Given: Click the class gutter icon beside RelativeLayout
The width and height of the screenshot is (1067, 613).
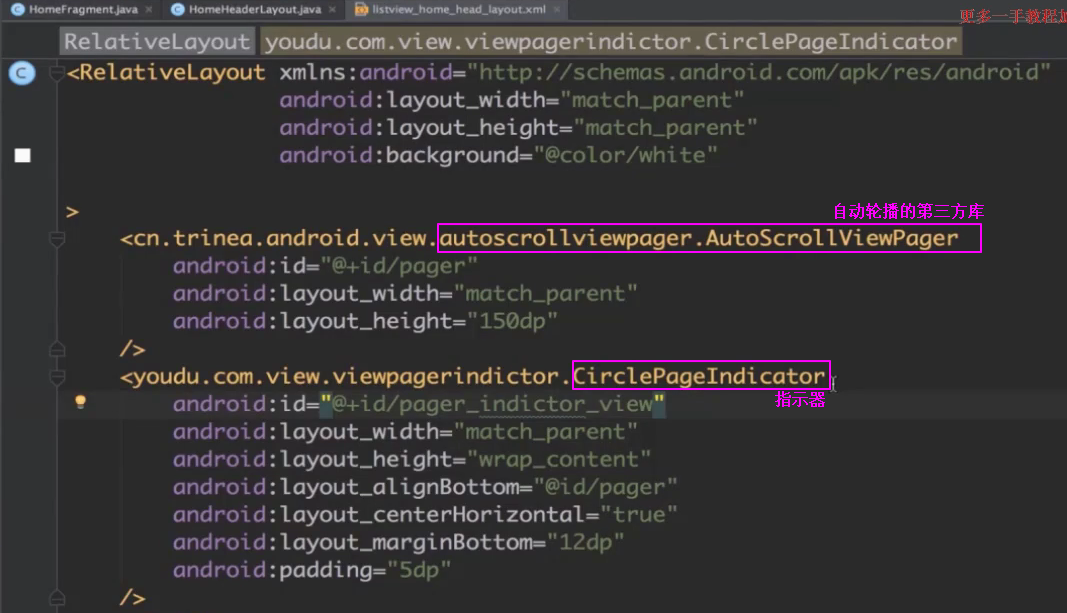Looking at the screenshot, I should click(x=22, y=73).
